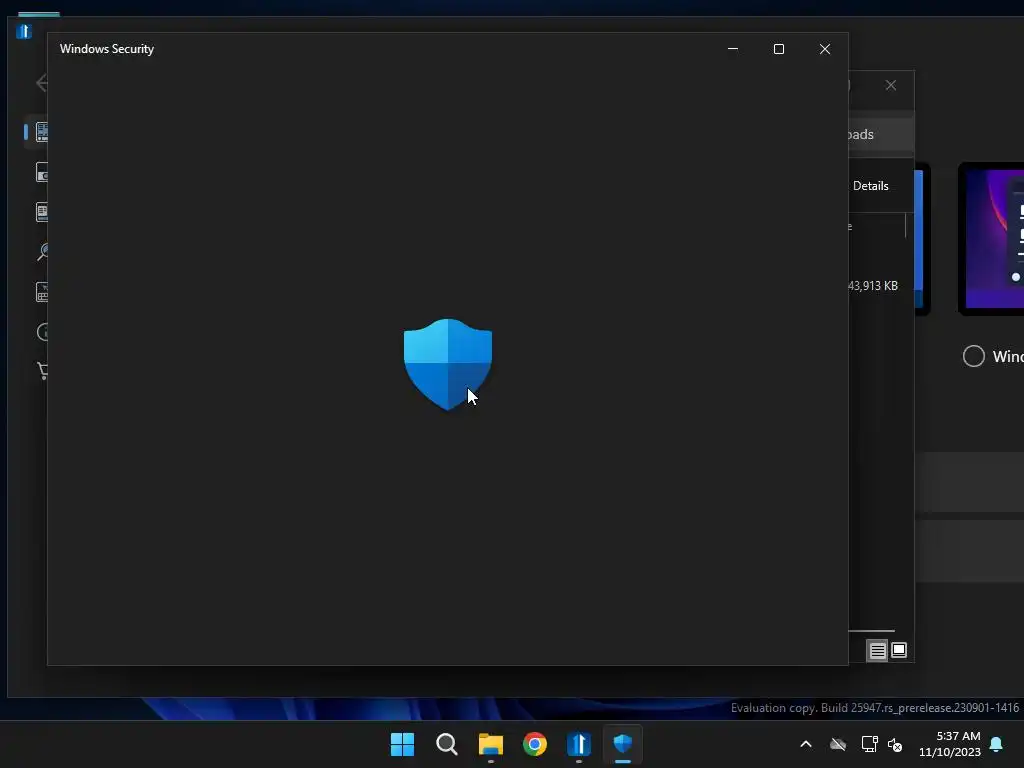Select the active top sidebar icon in background app
1024x768 pixels.
coord(42,132)
